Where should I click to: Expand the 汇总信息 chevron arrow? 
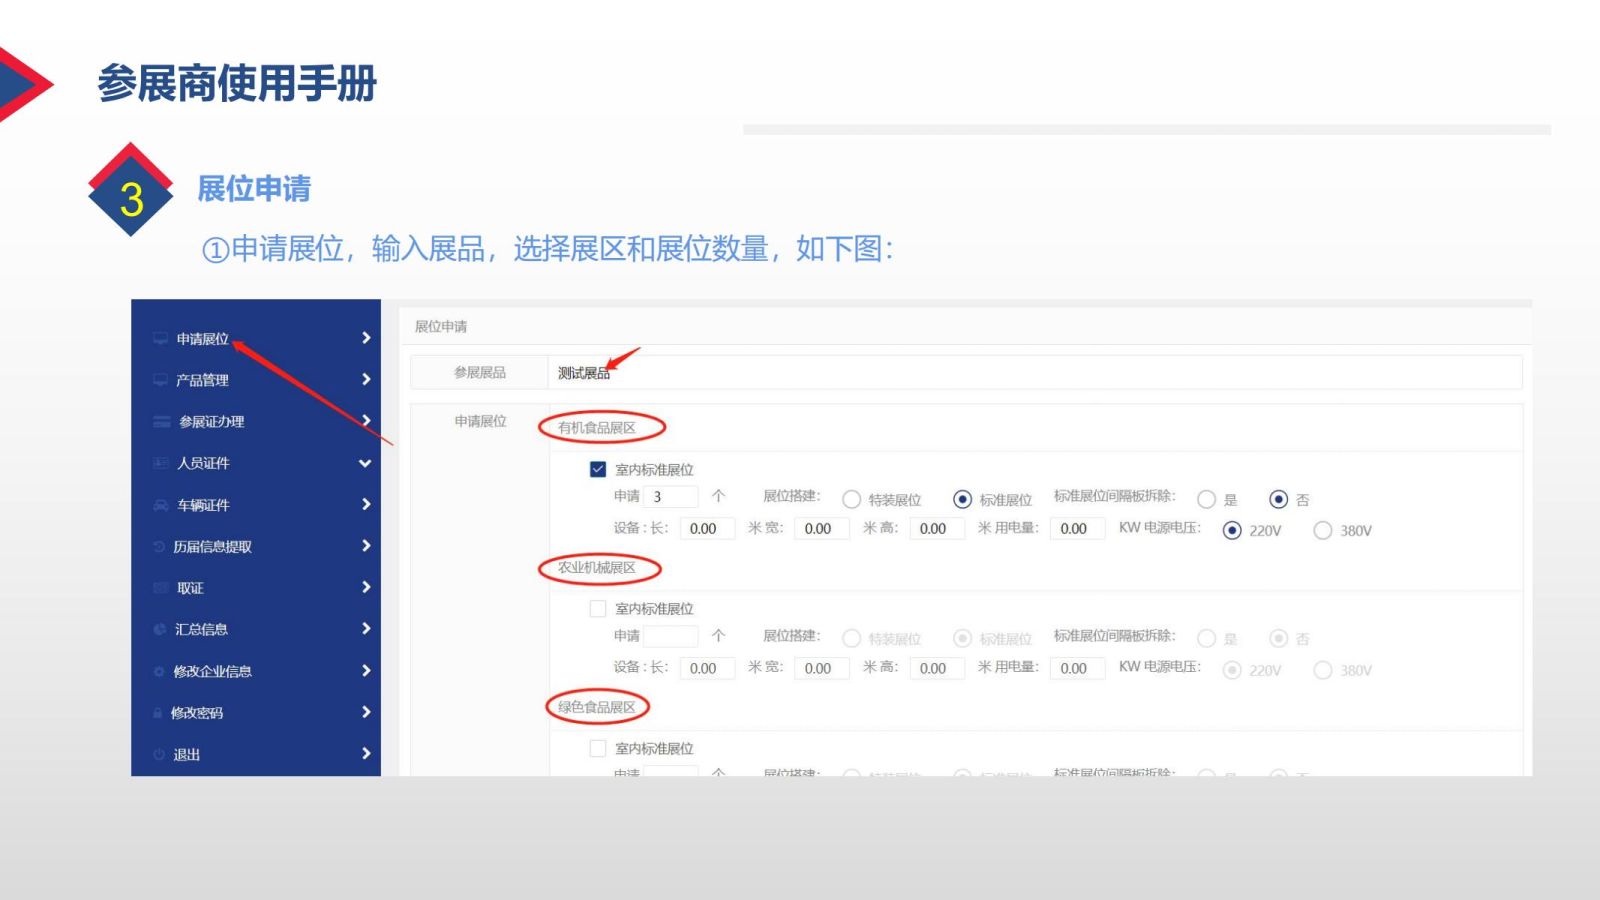pyautogui.click(x=366, y=629)
